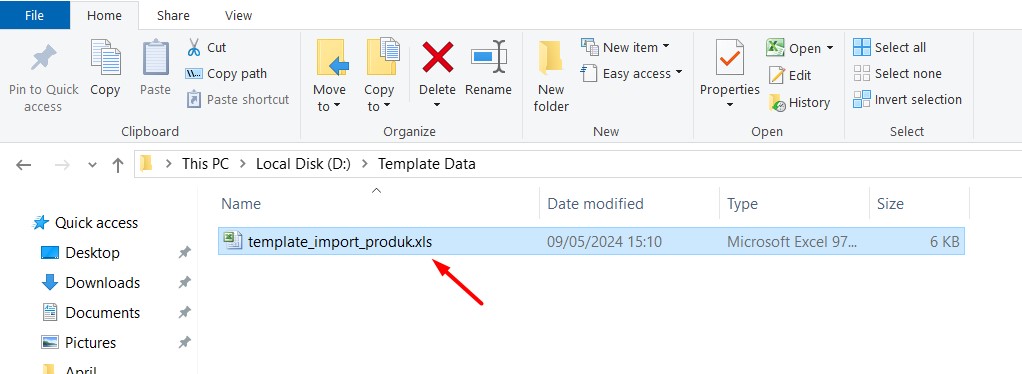
Task: Open the File menu tab
Action: tap(35, 15)
